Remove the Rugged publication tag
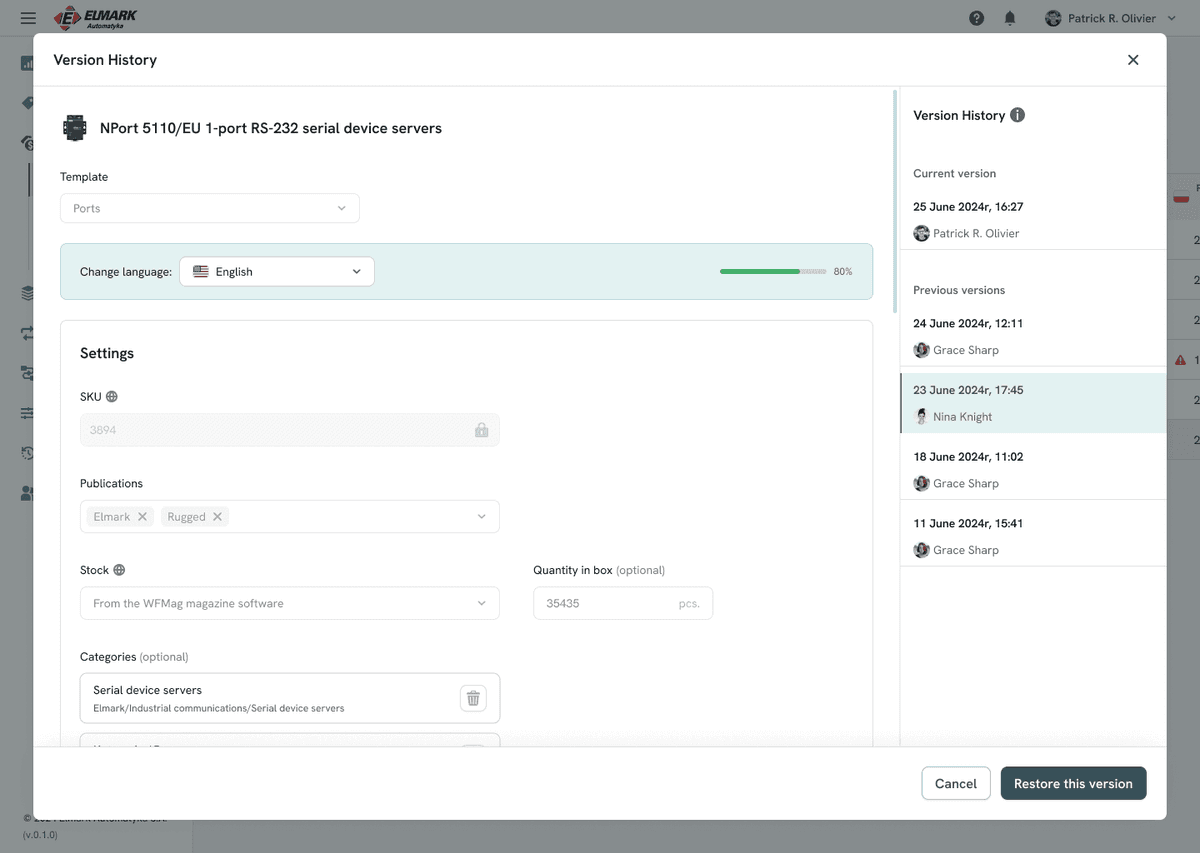 [x=217, y=516]
